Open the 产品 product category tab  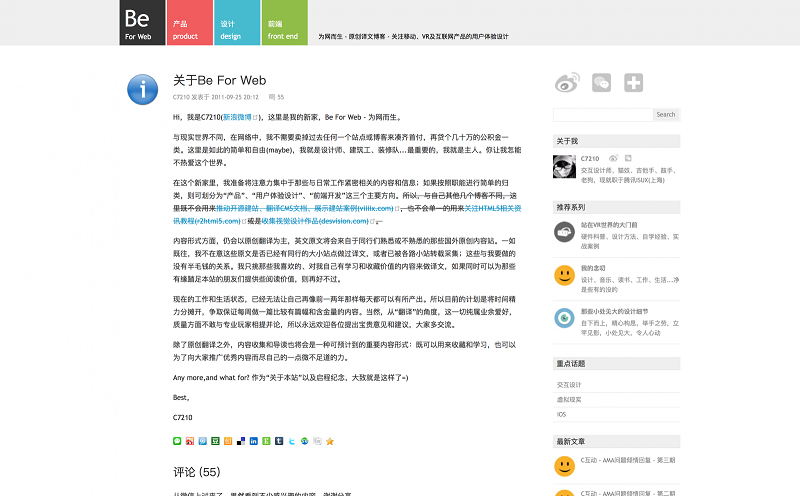point(190,22)
